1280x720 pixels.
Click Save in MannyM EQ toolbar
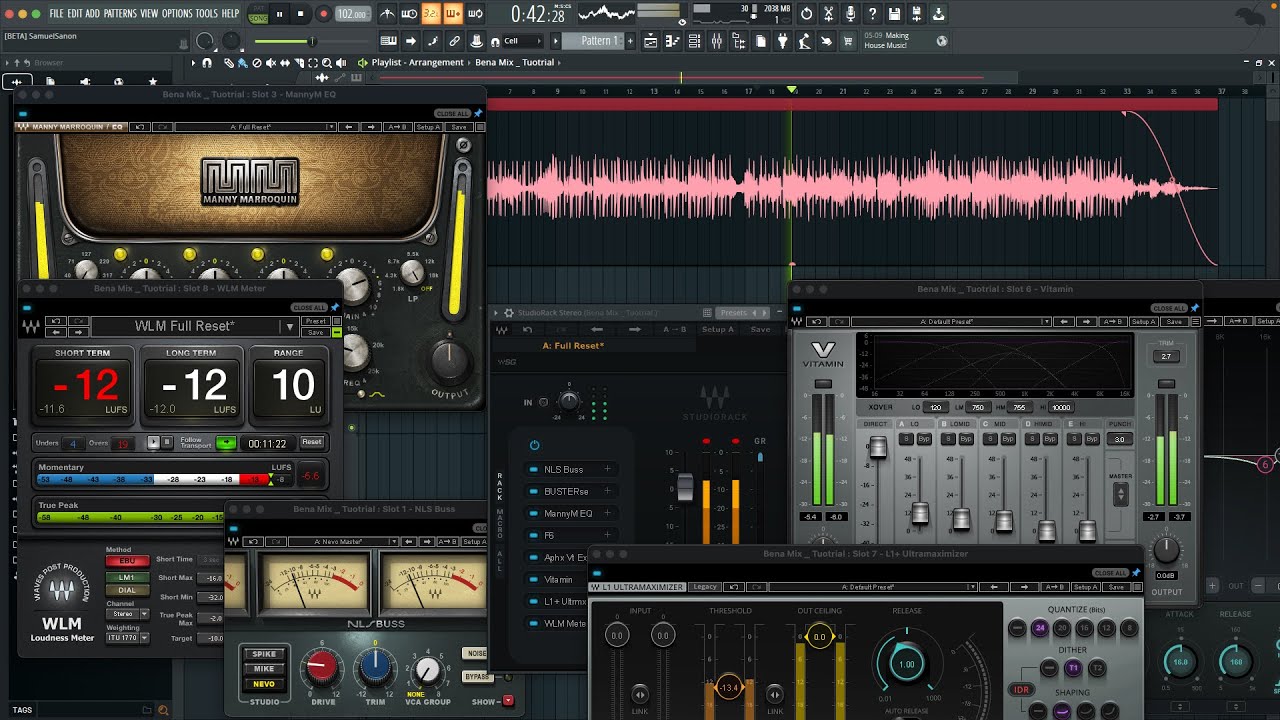click(x=459, y=127)
